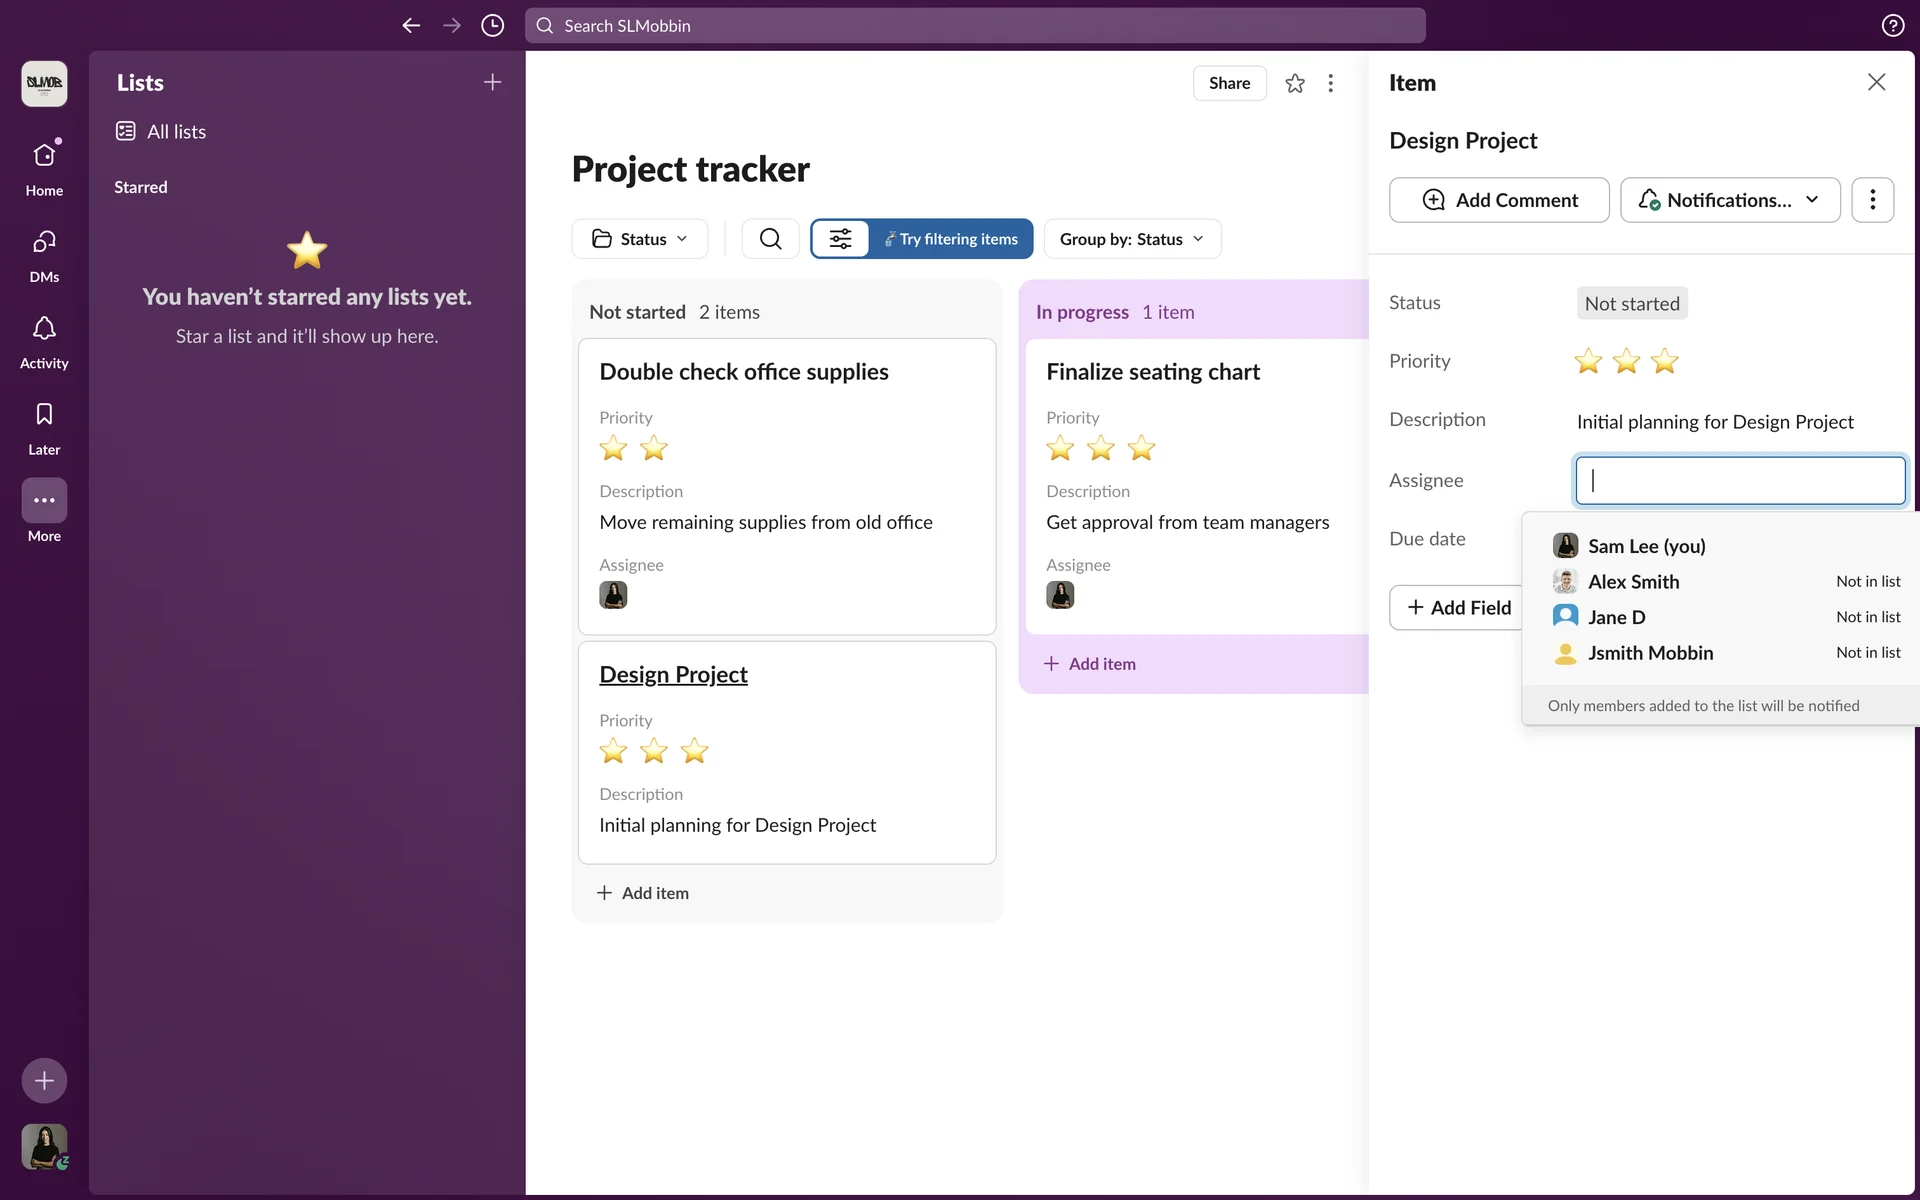This screenshot has height=1200, width=1920.
Task: Click the Search SLMobbin field
Action: coord(975,26)
